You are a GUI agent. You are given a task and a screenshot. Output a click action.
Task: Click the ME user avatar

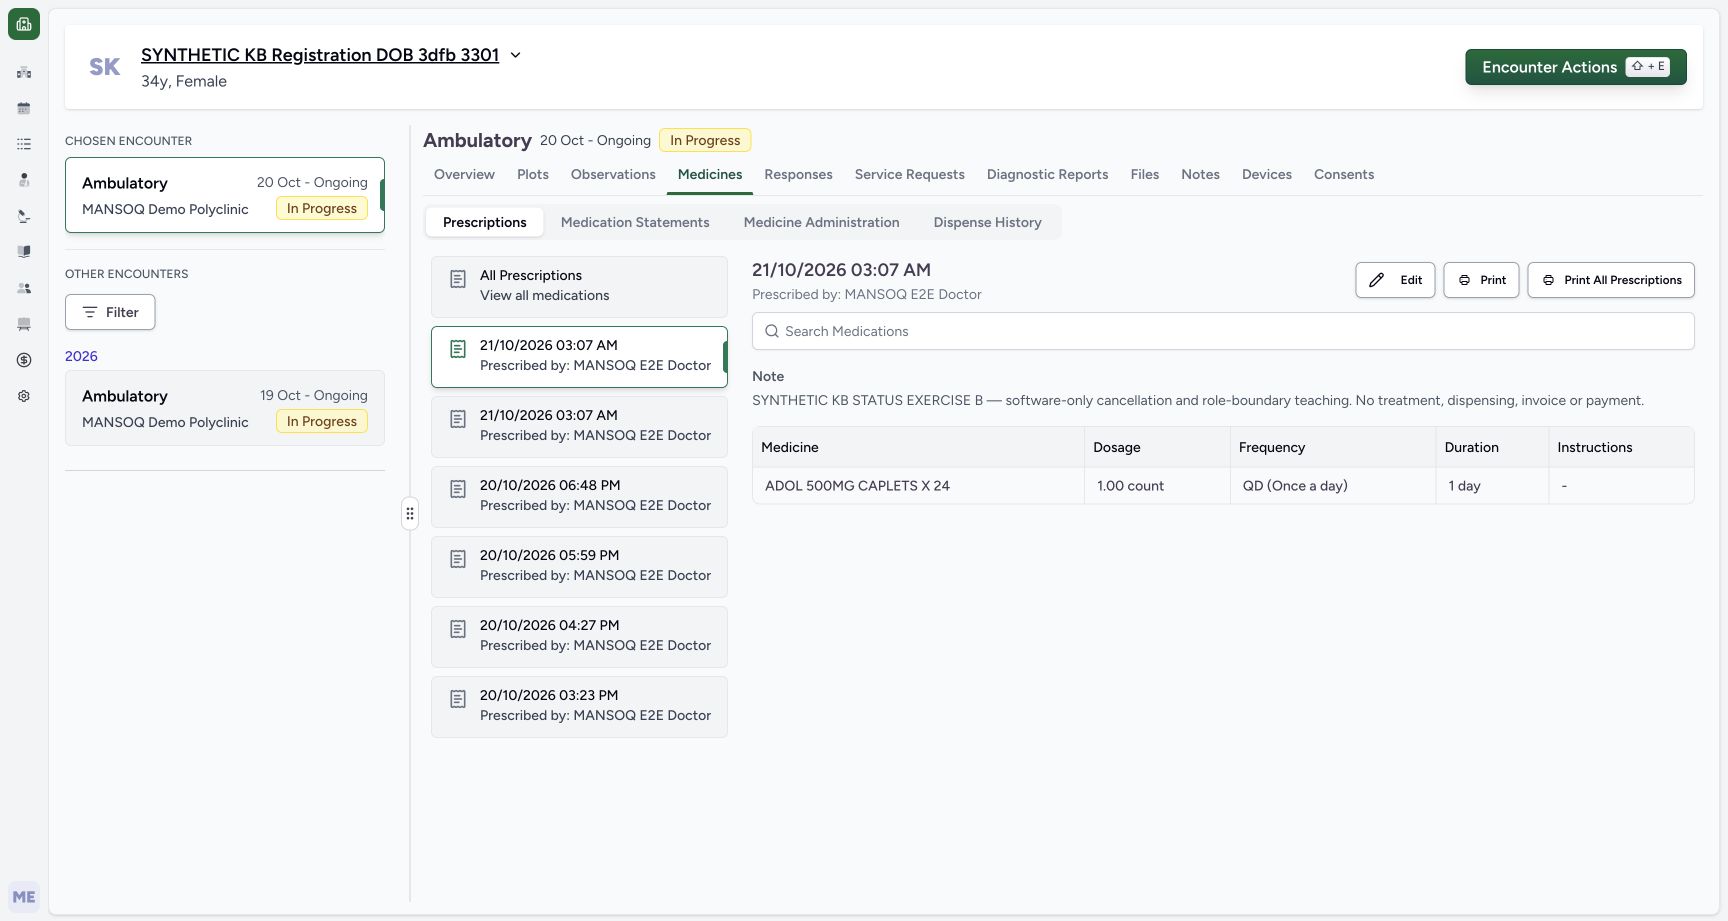point(24,897)
